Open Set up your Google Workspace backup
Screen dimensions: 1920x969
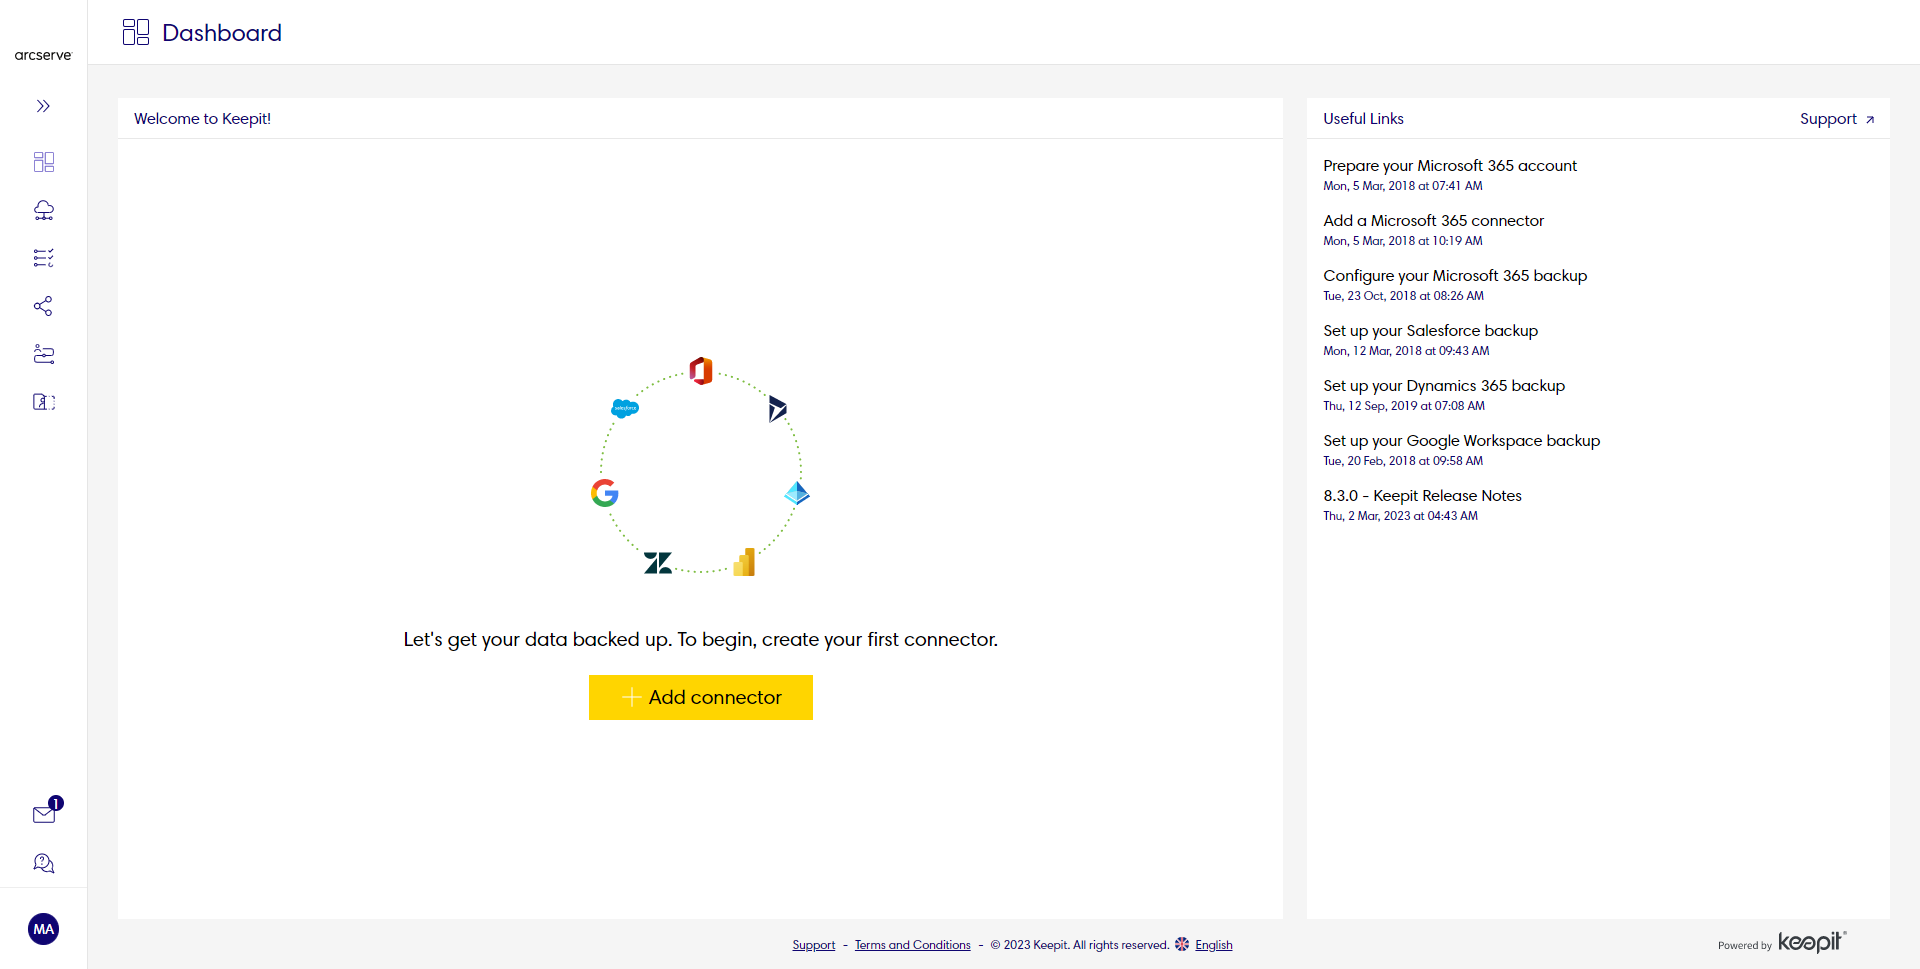tap(1461, 441)
